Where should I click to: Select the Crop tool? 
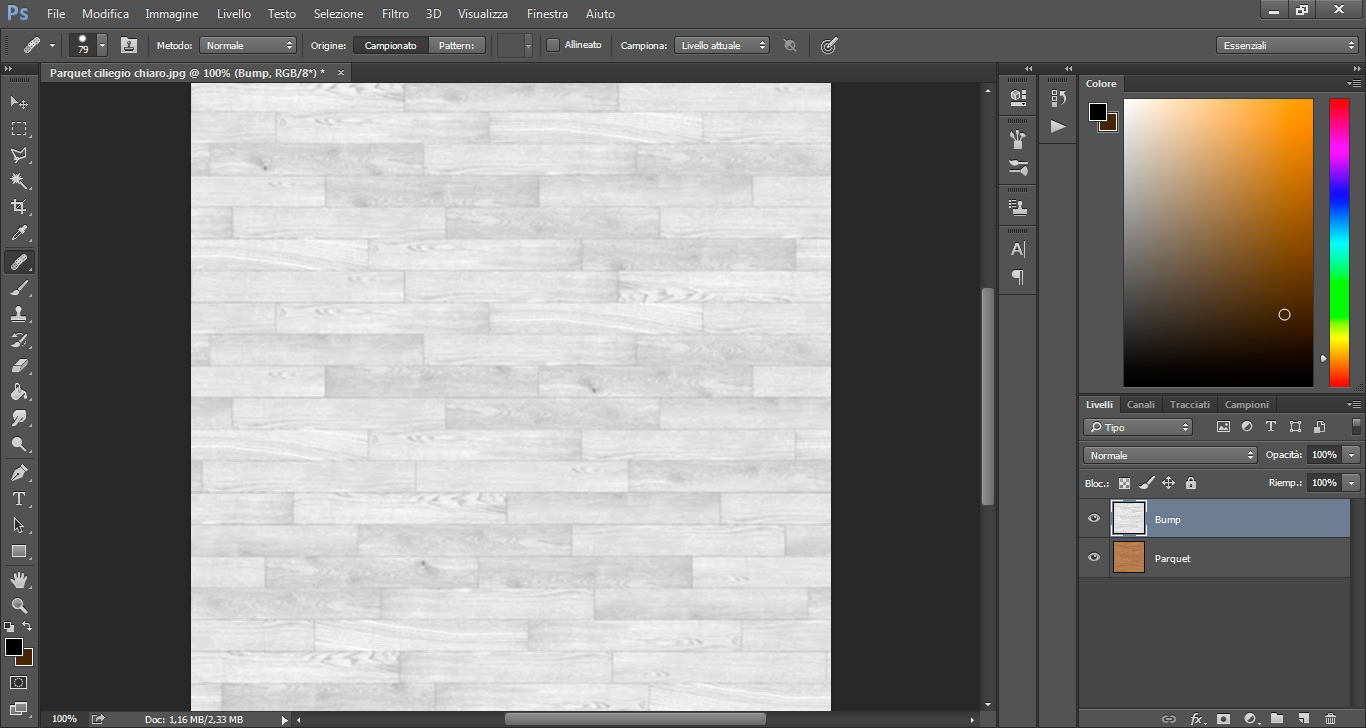point(19,207)
